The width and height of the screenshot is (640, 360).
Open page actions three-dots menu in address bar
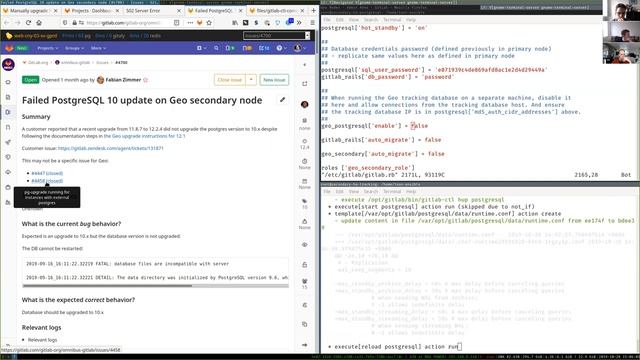190,23
